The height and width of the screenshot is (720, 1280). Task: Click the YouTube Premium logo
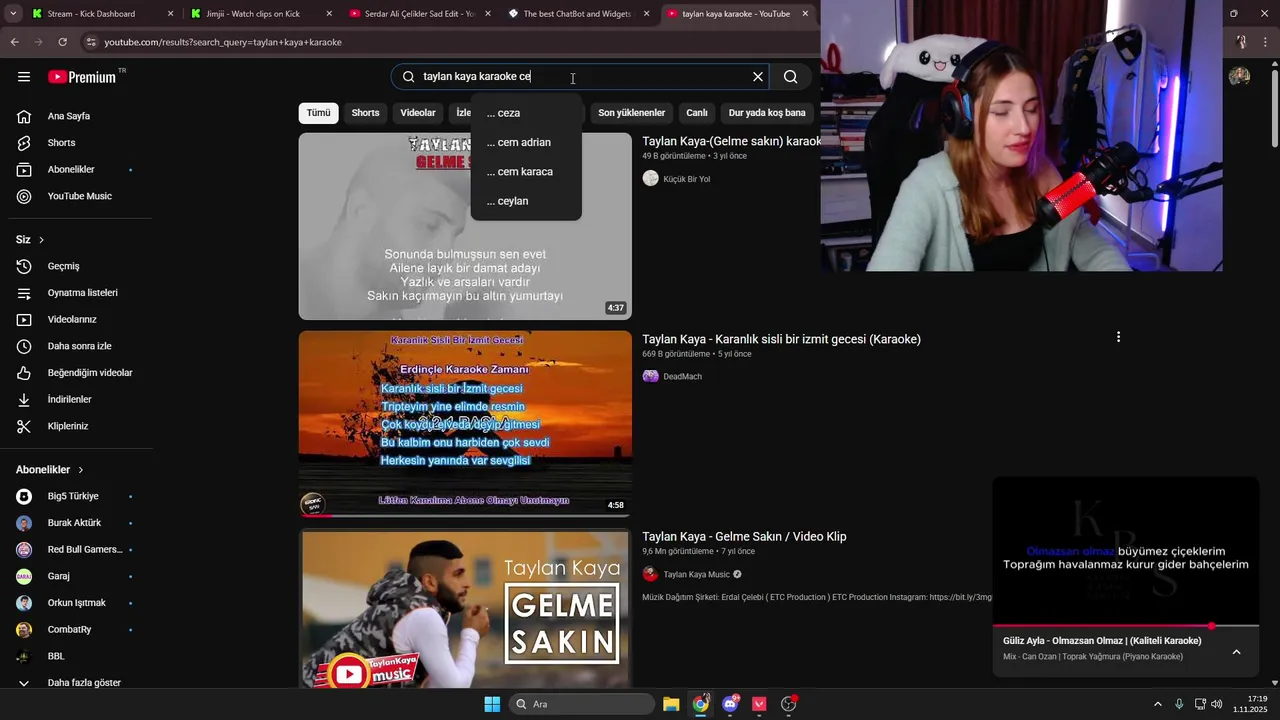(82, 77)
